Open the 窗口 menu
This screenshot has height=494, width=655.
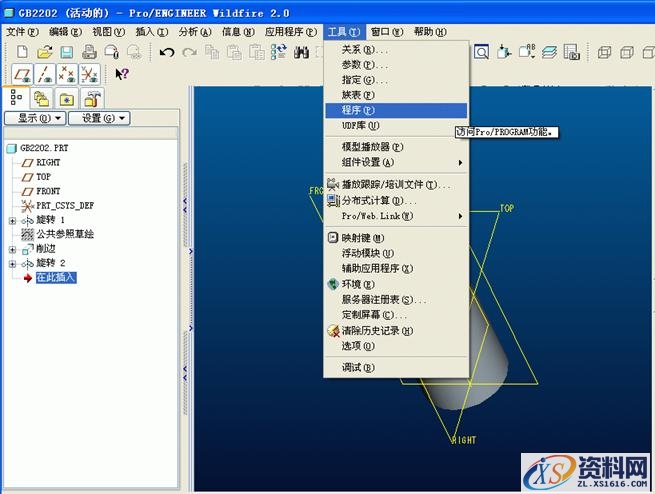coord(387,32)
